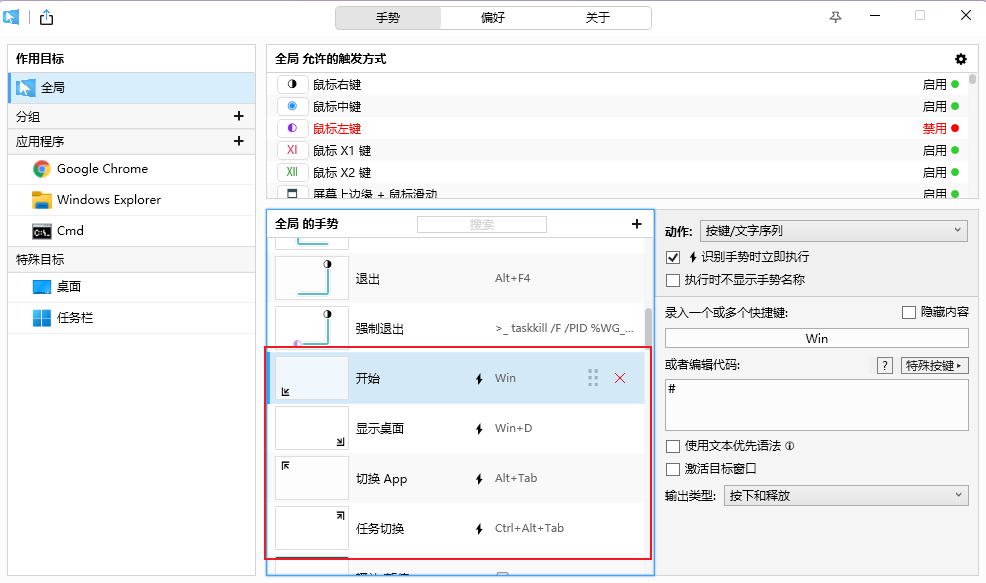Click the 退出 gesture thumbnail

click(312, 278)
